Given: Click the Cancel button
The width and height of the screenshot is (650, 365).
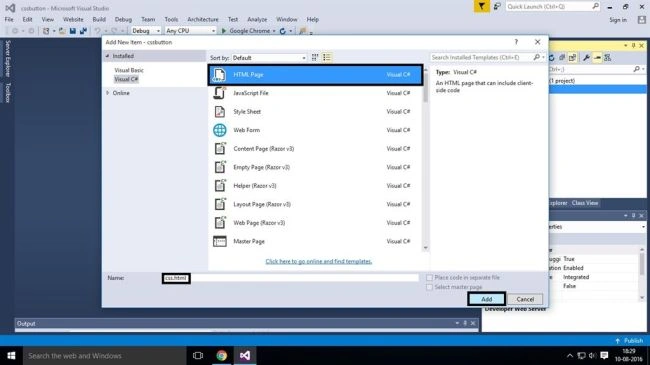Looking at the screenshot, I should pos(525,299).
